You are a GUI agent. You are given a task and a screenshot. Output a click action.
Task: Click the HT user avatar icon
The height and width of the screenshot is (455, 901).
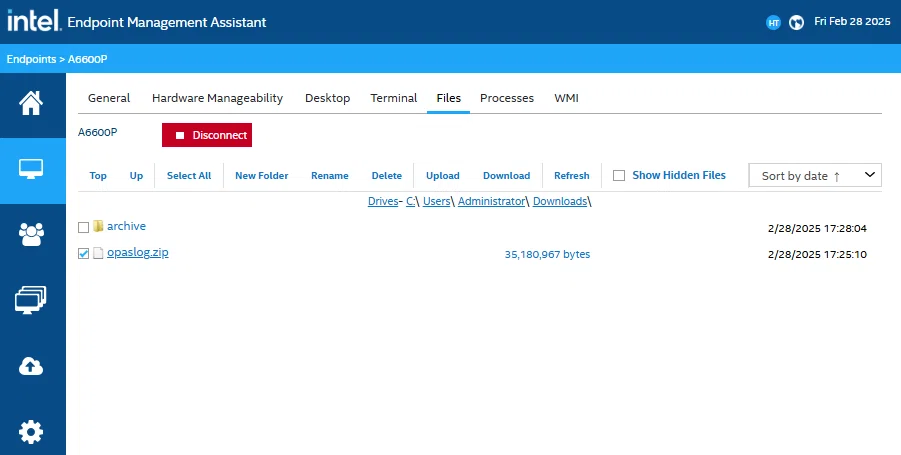[x=773, y=22]
